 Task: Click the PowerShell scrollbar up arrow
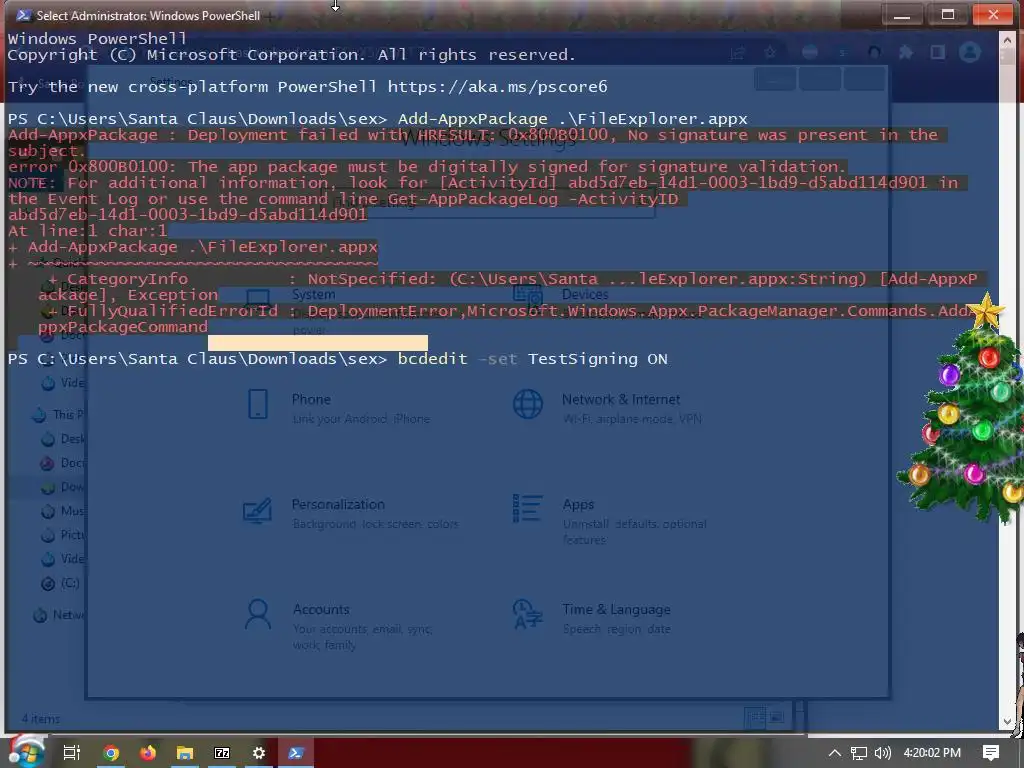1006,39
